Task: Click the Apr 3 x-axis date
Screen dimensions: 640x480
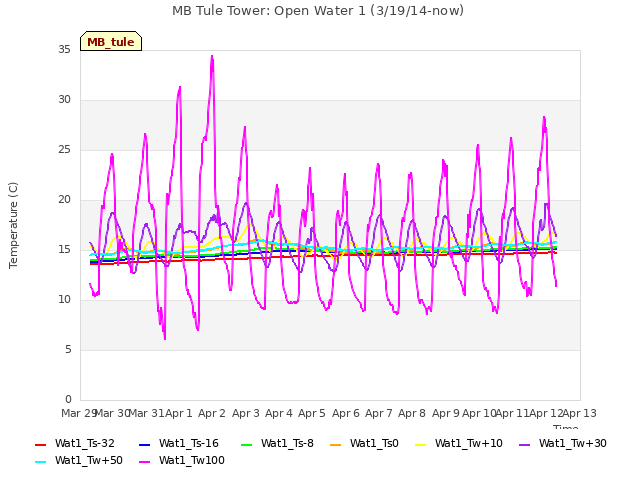Action: pyautogui.click(x=246, y=413)
